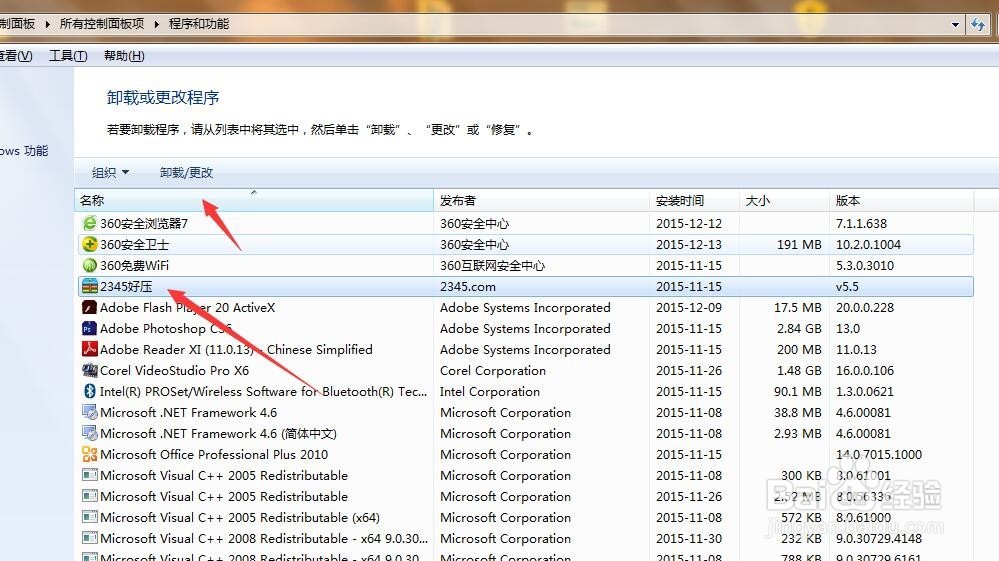Click the .NET Framework 4.6 (简体中文) icon
The width and height of the screenshot is (999, 561).
tap(90, 434)
